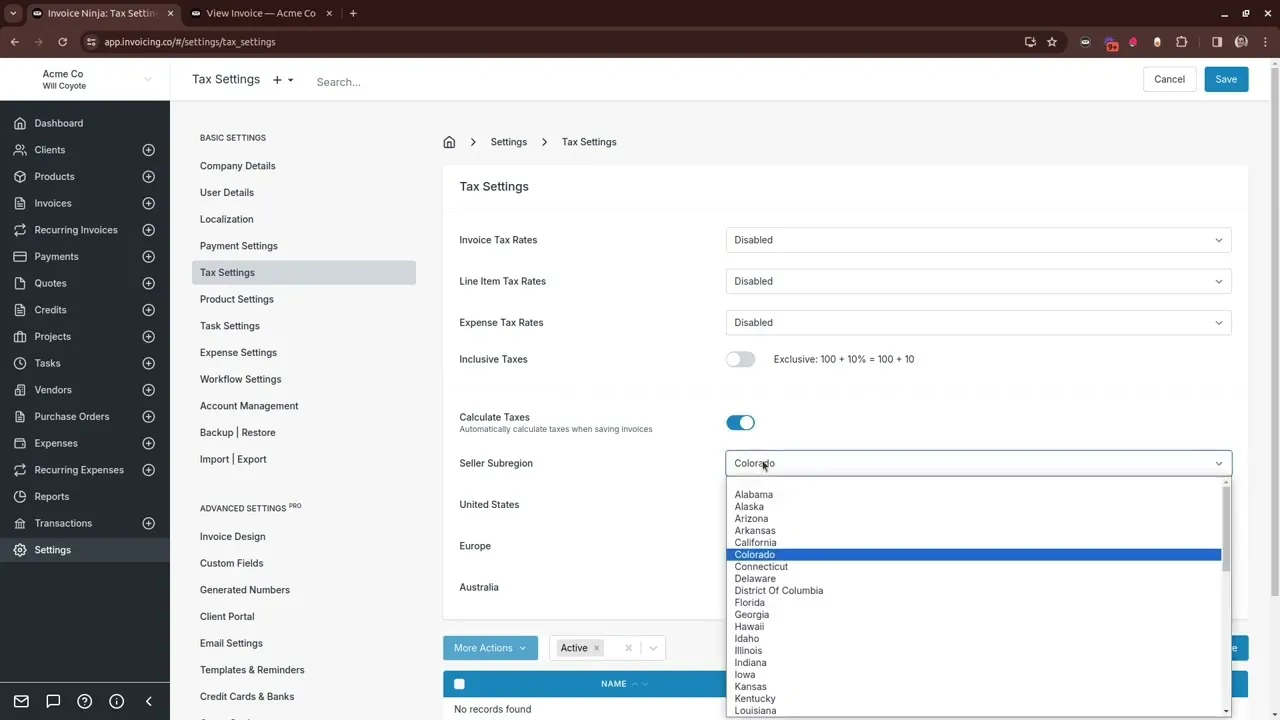1280x720 pixels.
Task: Click the subregion list scrollbar
Action: [1227, 529]
